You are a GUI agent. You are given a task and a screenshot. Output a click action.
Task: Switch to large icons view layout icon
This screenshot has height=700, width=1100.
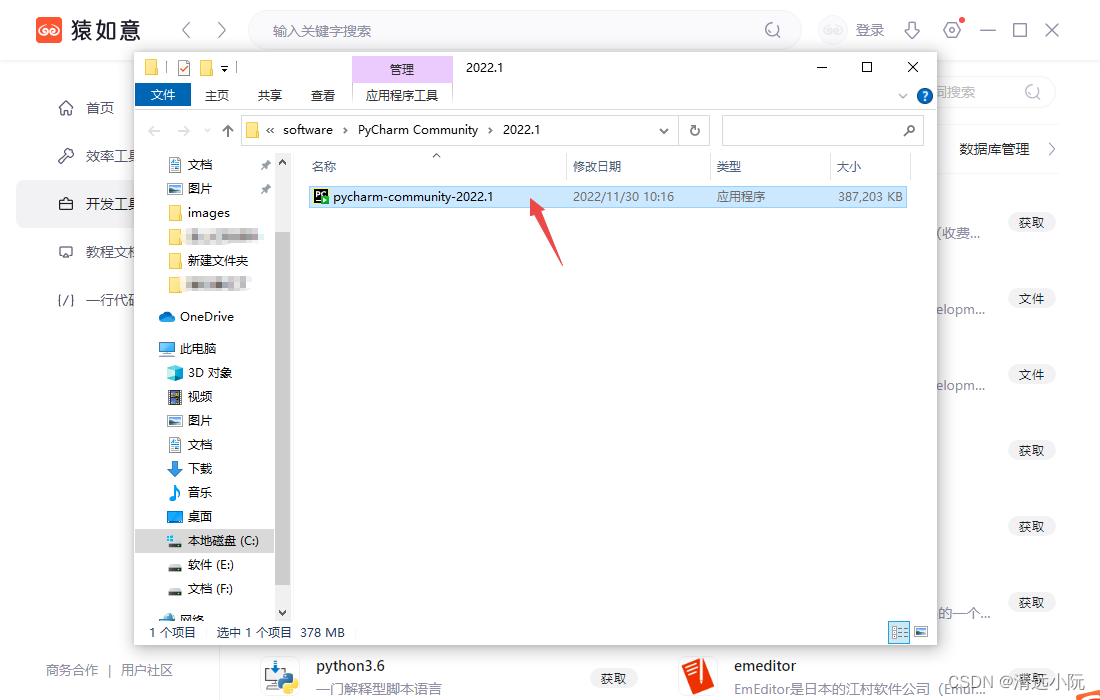tap(921, 632)
